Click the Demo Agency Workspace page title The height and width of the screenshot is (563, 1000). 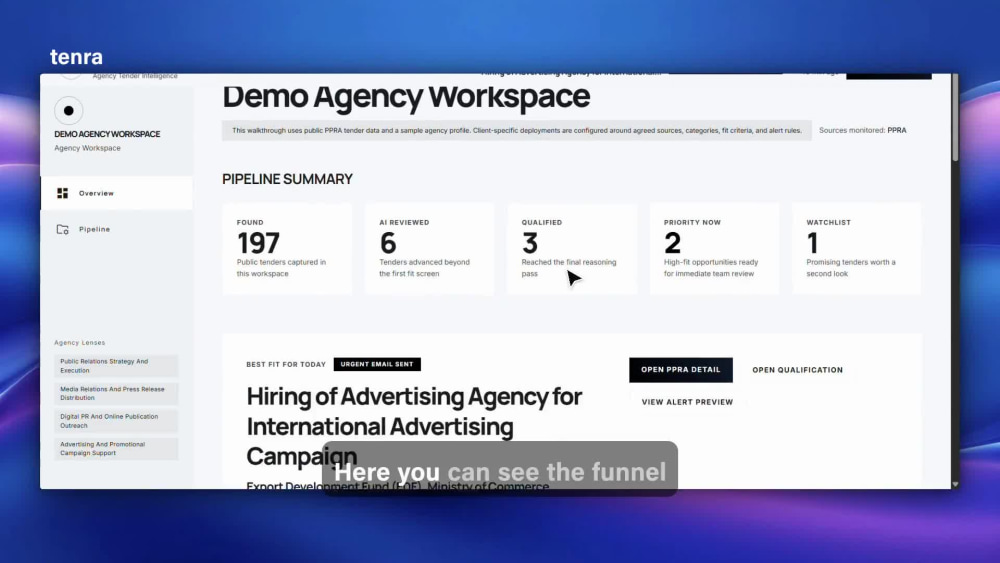pos(406,96)
